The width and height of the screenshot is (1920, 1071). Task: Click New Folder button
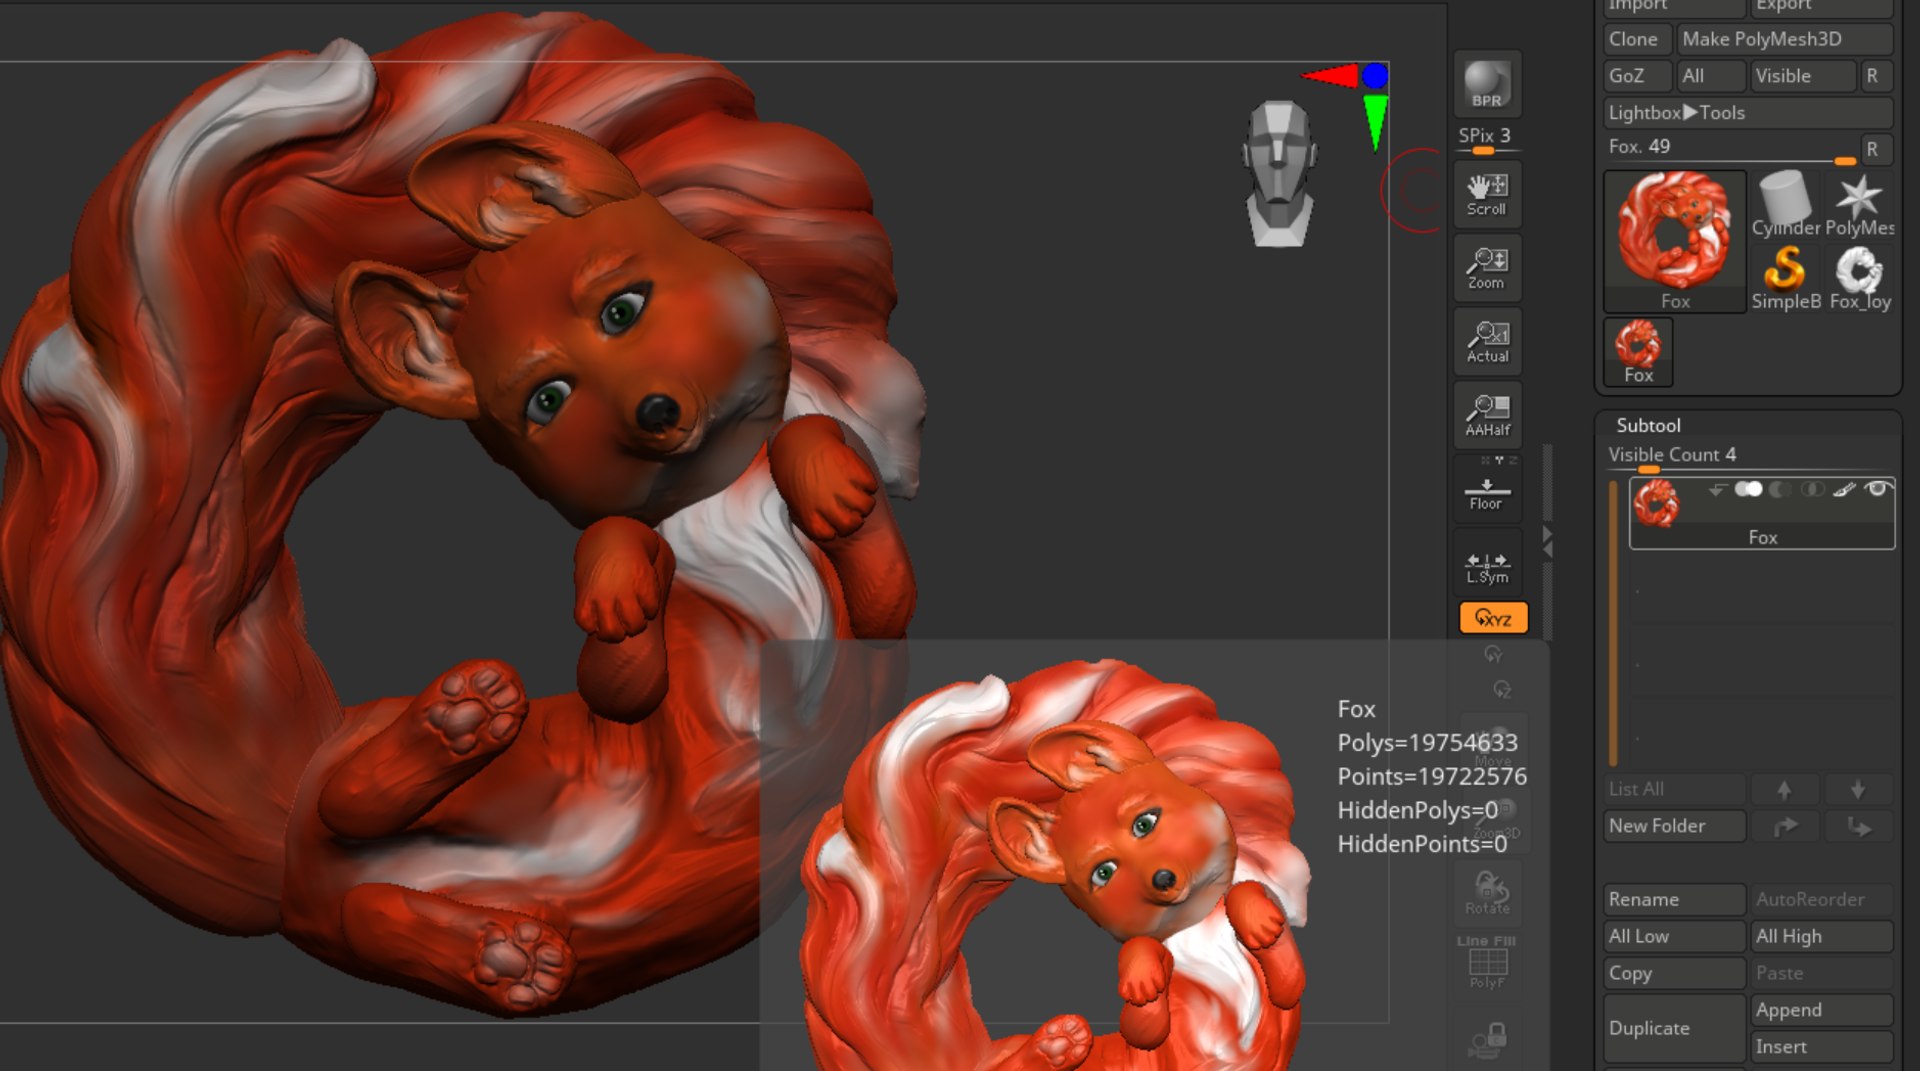point(1674,826)
